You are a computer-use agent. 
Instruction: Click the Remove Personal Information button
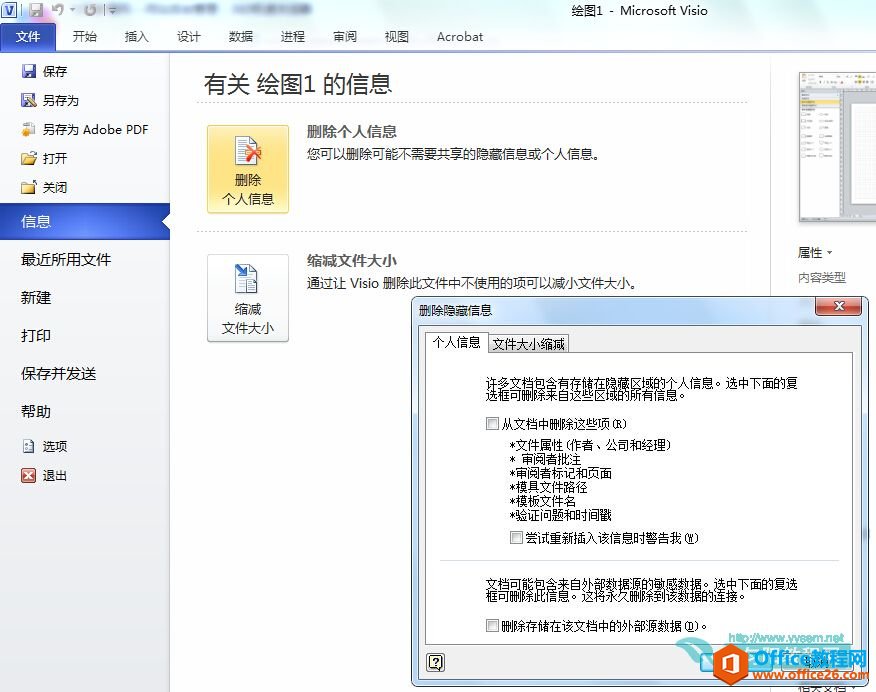click(247, 169)
